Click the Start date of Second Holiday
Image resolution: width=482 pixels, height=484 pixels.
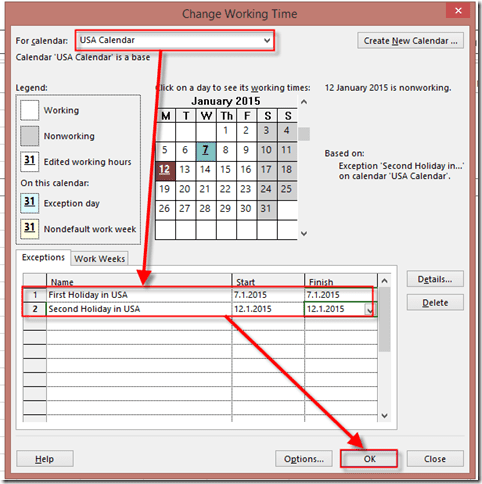point(268,309)
